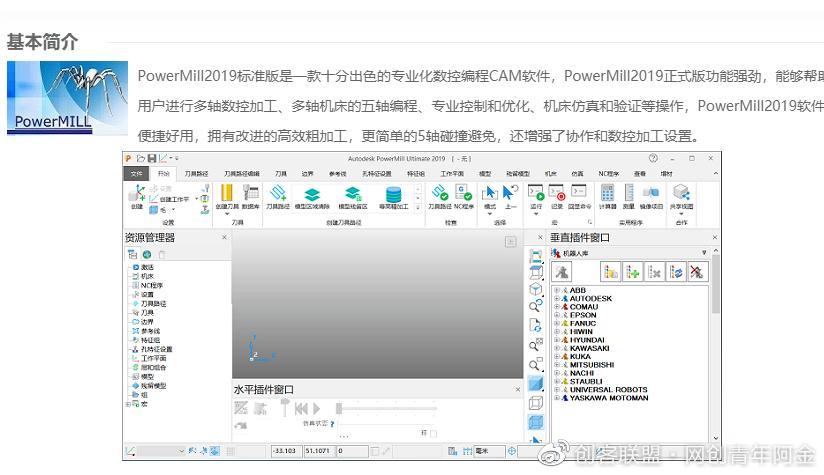824x475 pixels.
Task: Click the toolpath verification 刀具路径 check icon
Action: pos(440,197)
